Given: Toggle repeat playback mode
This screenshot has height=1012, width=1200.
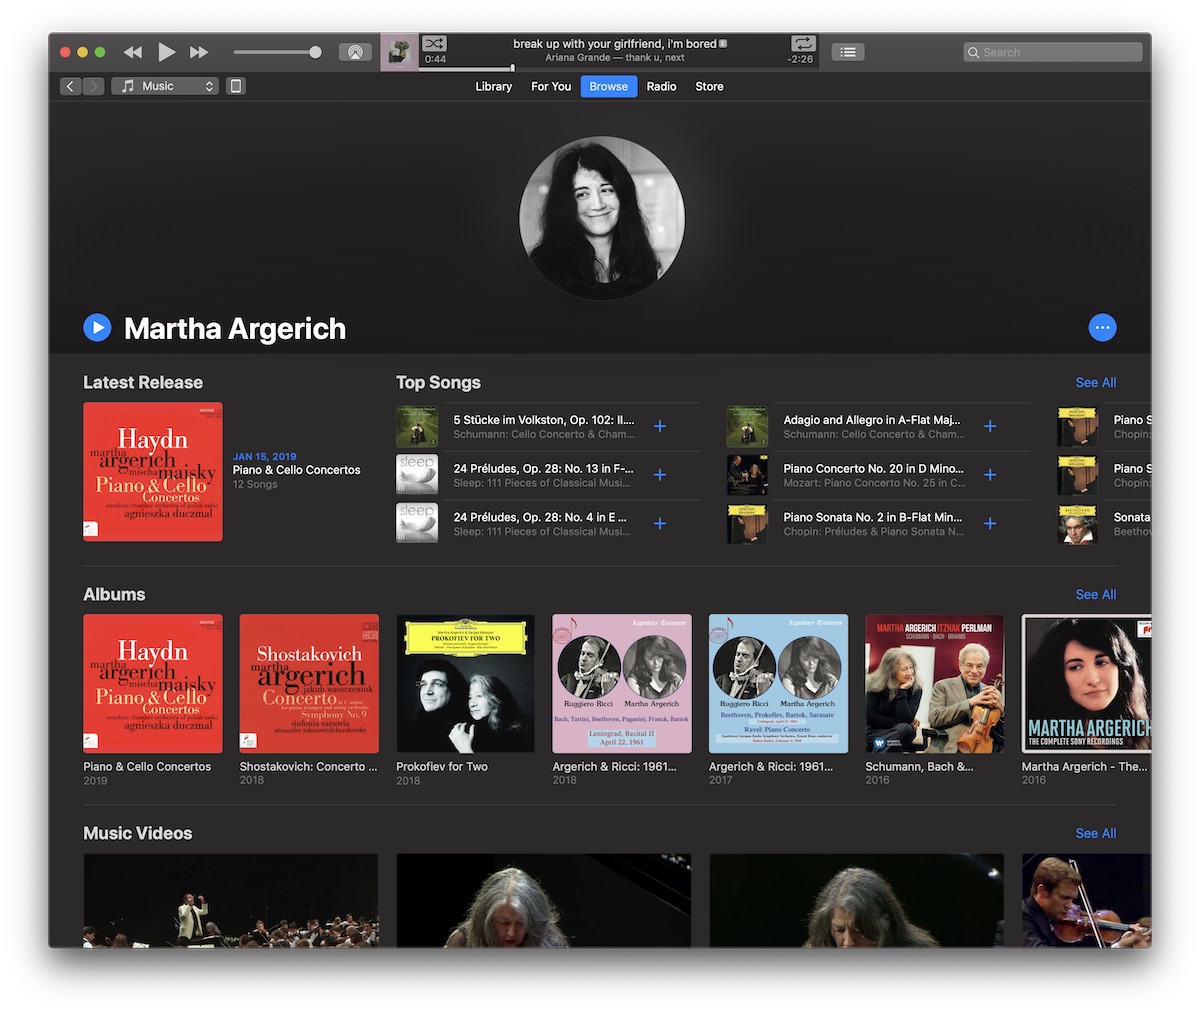Looking at the screenshot, I should tap(803, 44).
